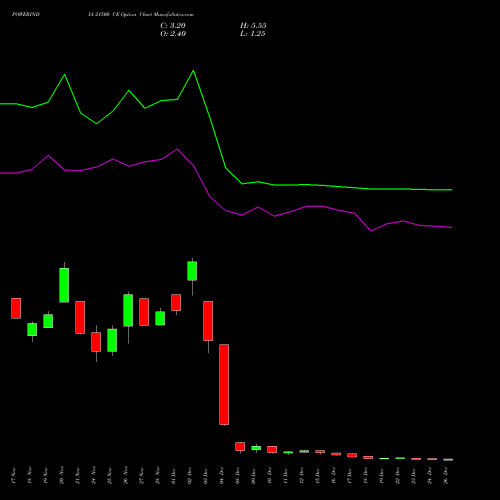
Task: Click the symbol name at top left
Action: [x=26, y=14]
